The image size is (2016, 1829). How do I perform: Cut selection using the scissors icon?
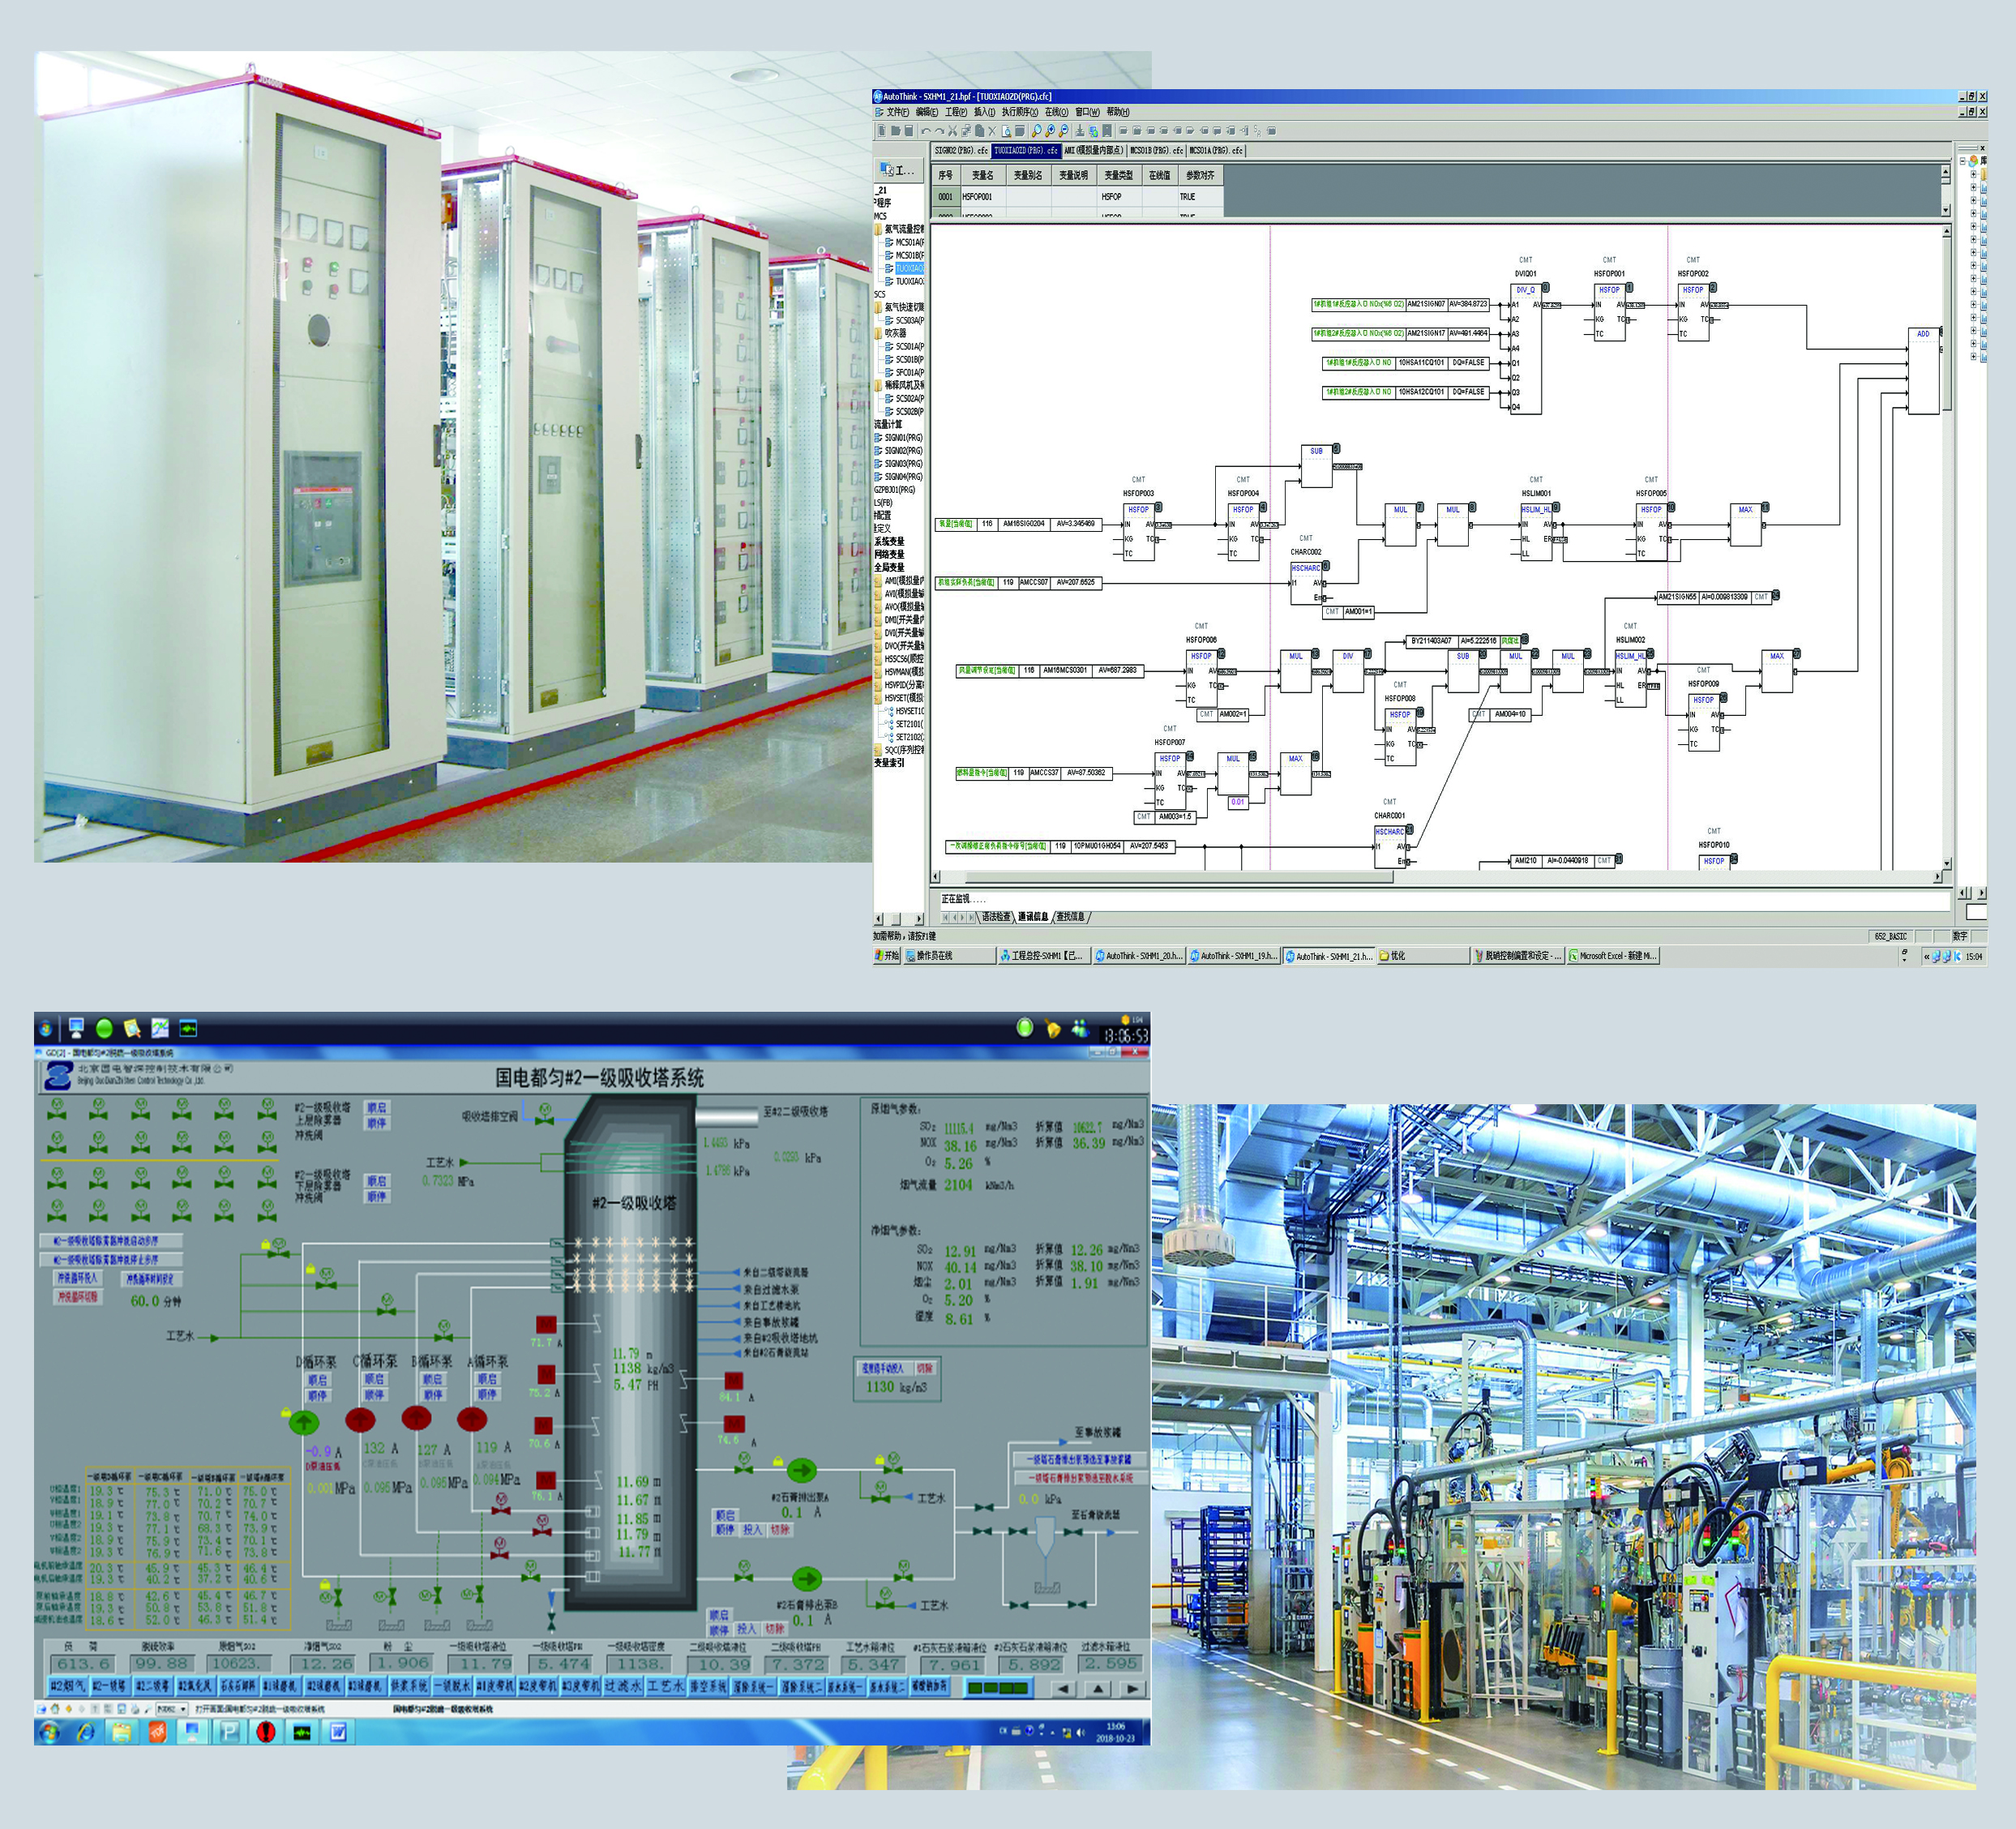pos(952,130)
